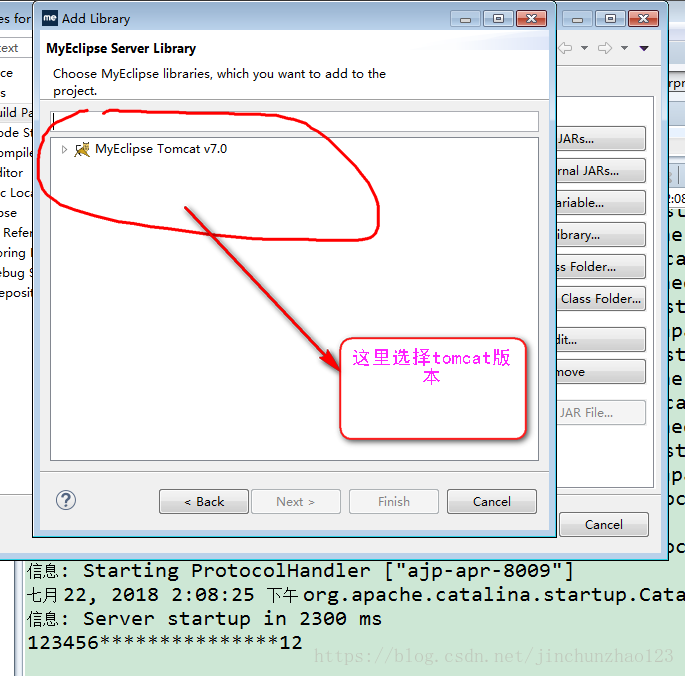Select the MyEclipse Tomcat v7.0 library

(x=161, y=149)
